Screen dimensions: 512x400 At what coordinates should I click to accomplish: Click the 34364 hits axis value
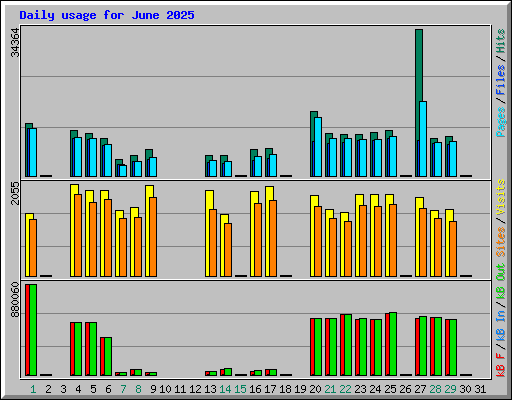click(x=15, y=42)
